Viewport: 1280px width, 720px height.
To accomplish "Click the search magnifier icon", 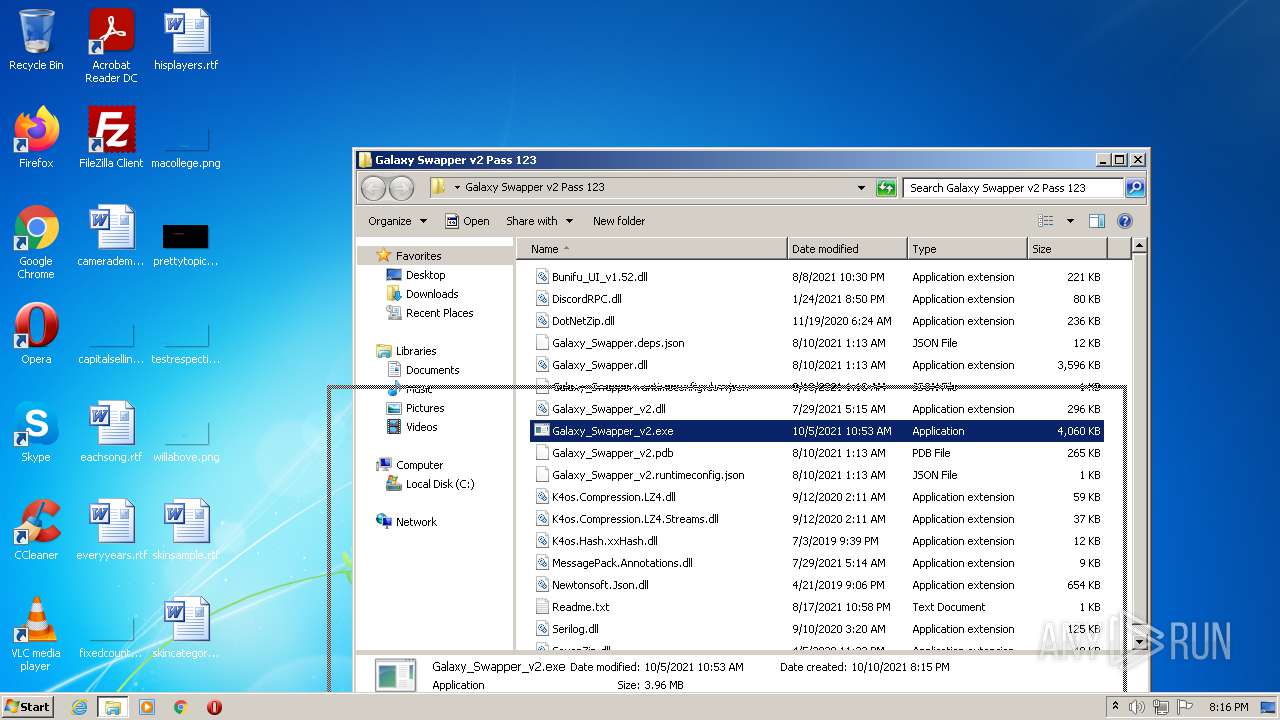I will [x=1134, y=188].
